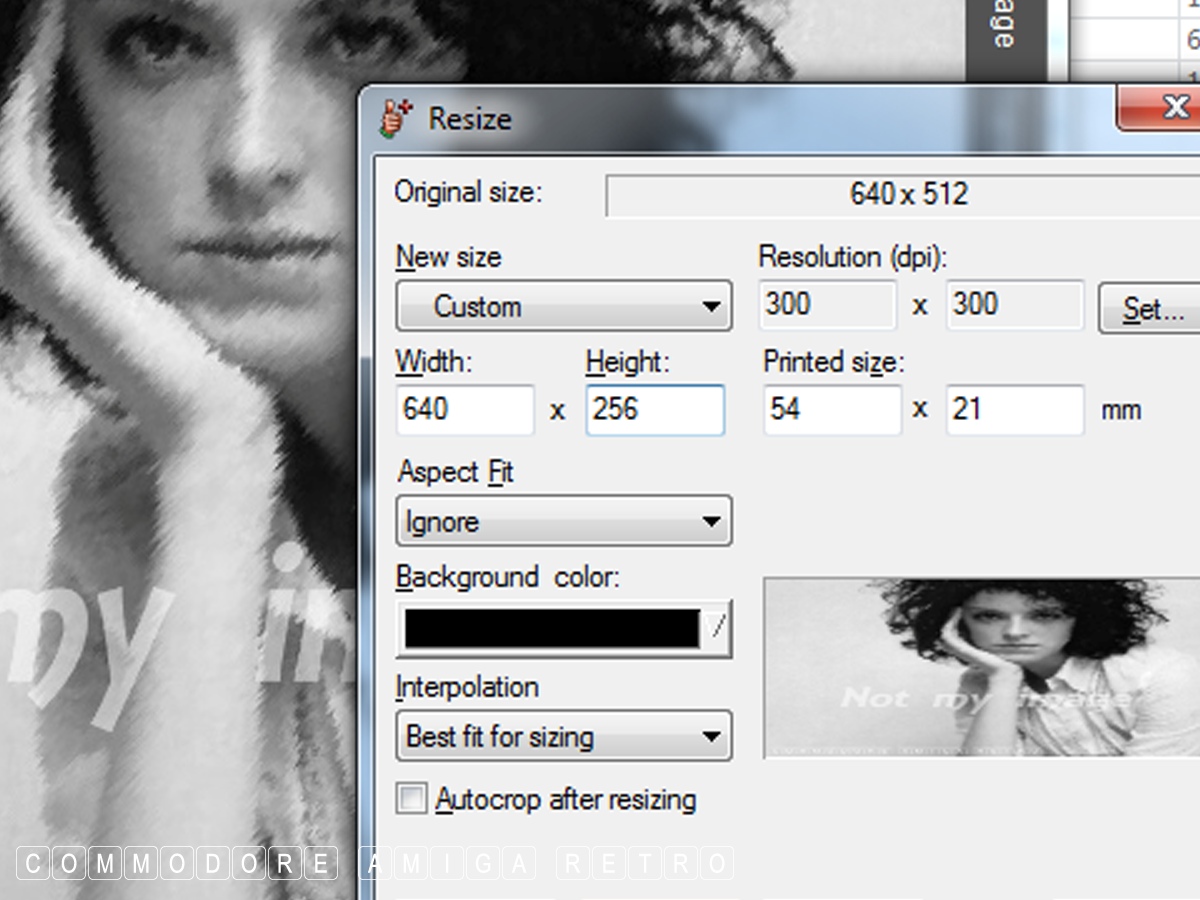This screenshot has width=1200, height=900.
Task: Switch to the vertical dark side tab
Action: pos(1003,35)
